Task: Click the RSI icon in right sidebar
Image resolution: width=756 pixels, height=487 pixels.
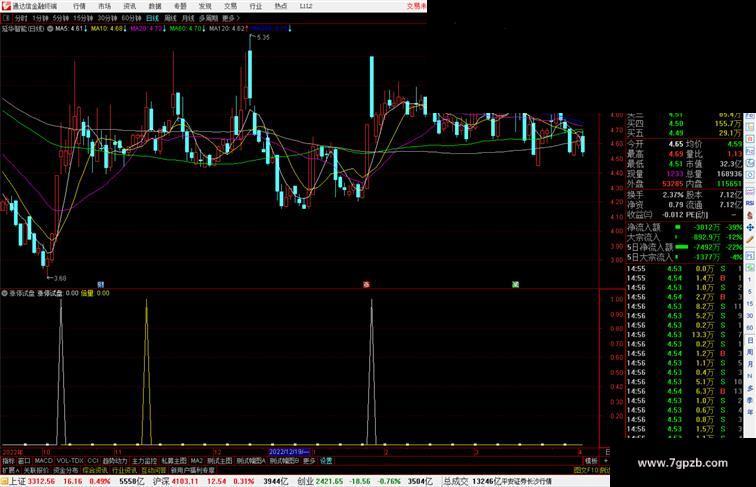Action: [x=750, y=203]
